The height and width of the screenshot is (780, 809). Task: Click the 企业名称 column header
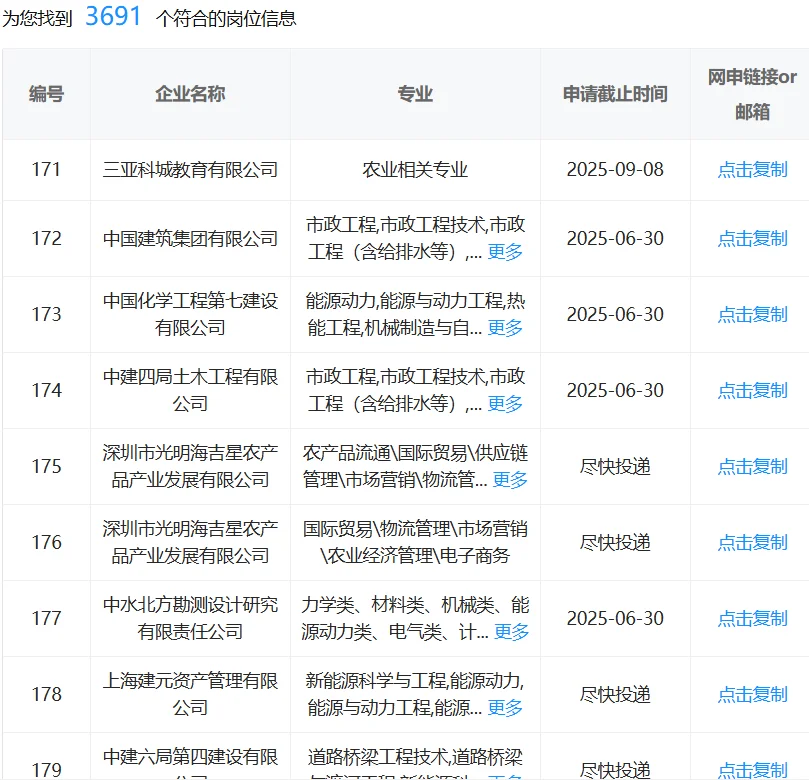pos(190,94)
